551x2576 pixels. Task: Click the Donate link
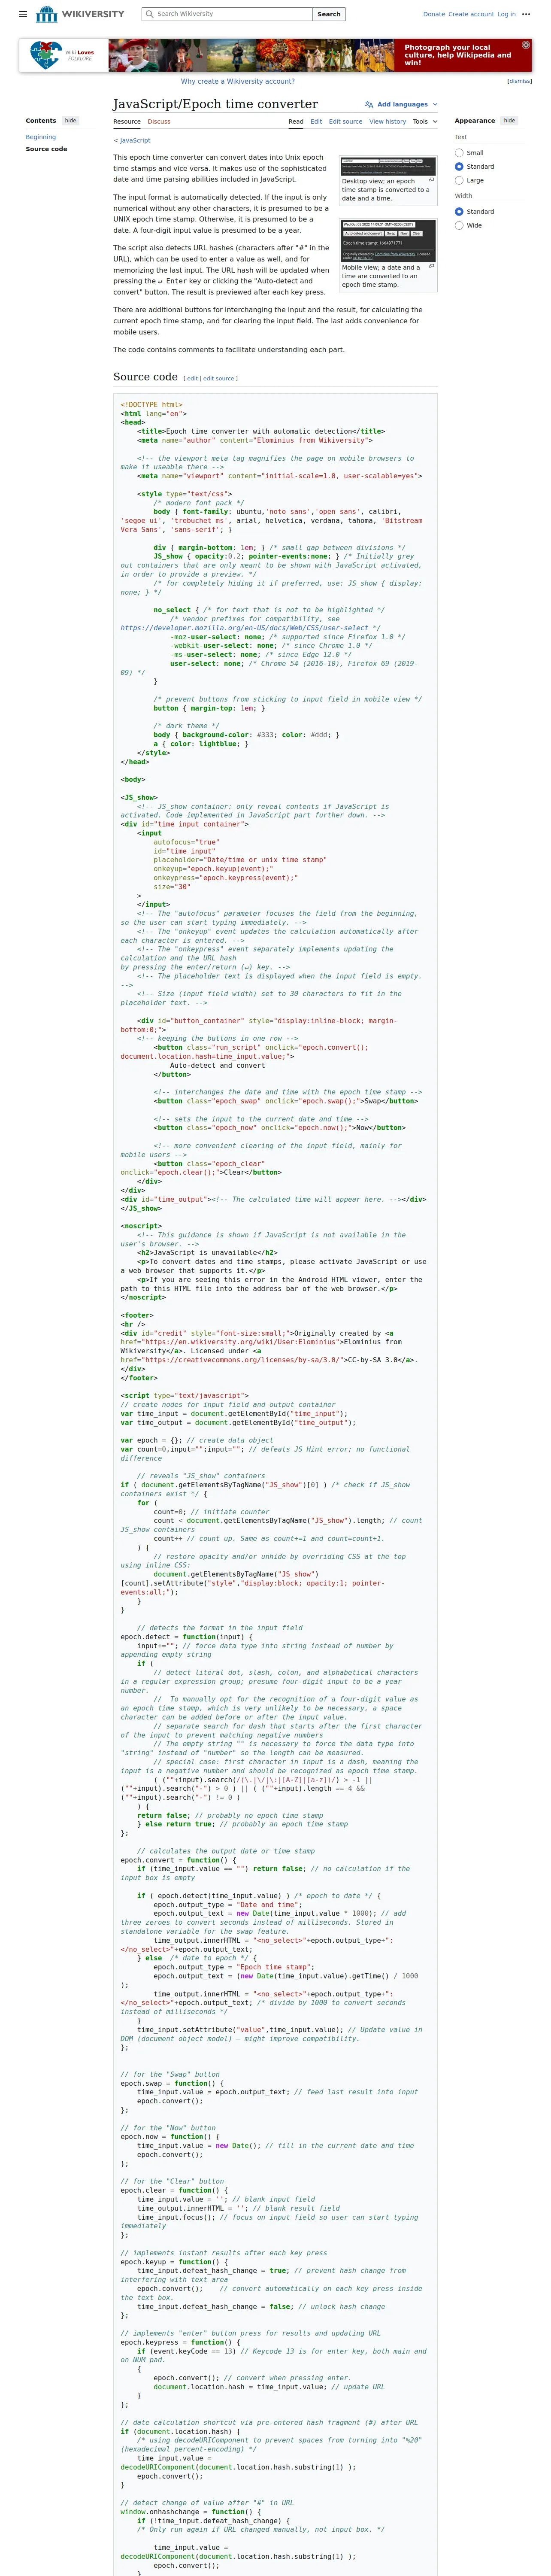(x=434, y=14)
